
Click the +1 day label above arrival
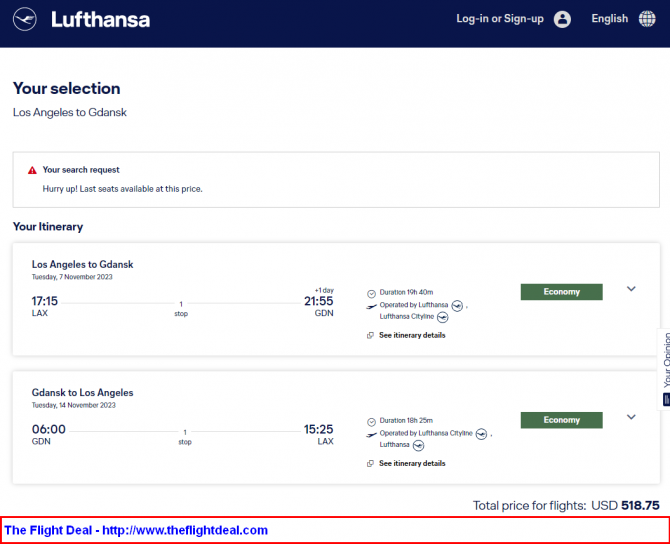pos(324,290)
